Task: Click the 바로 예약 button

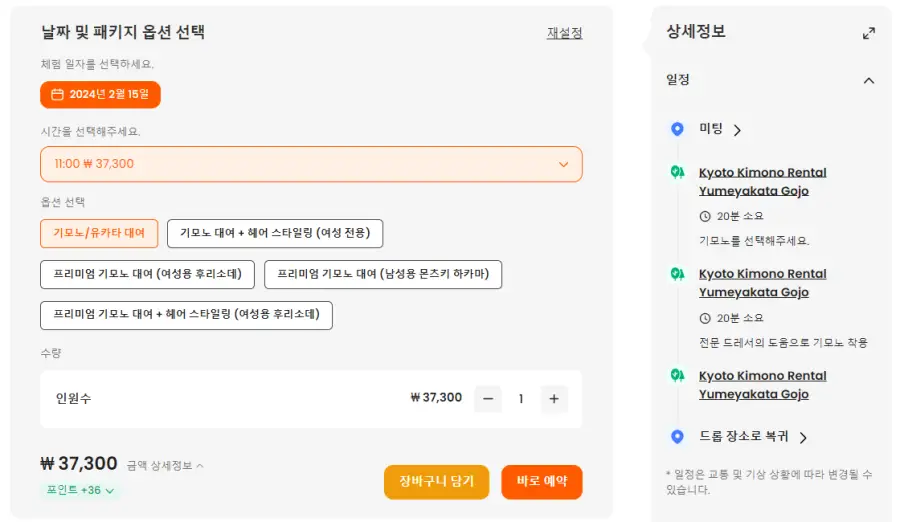Action: 541,481
